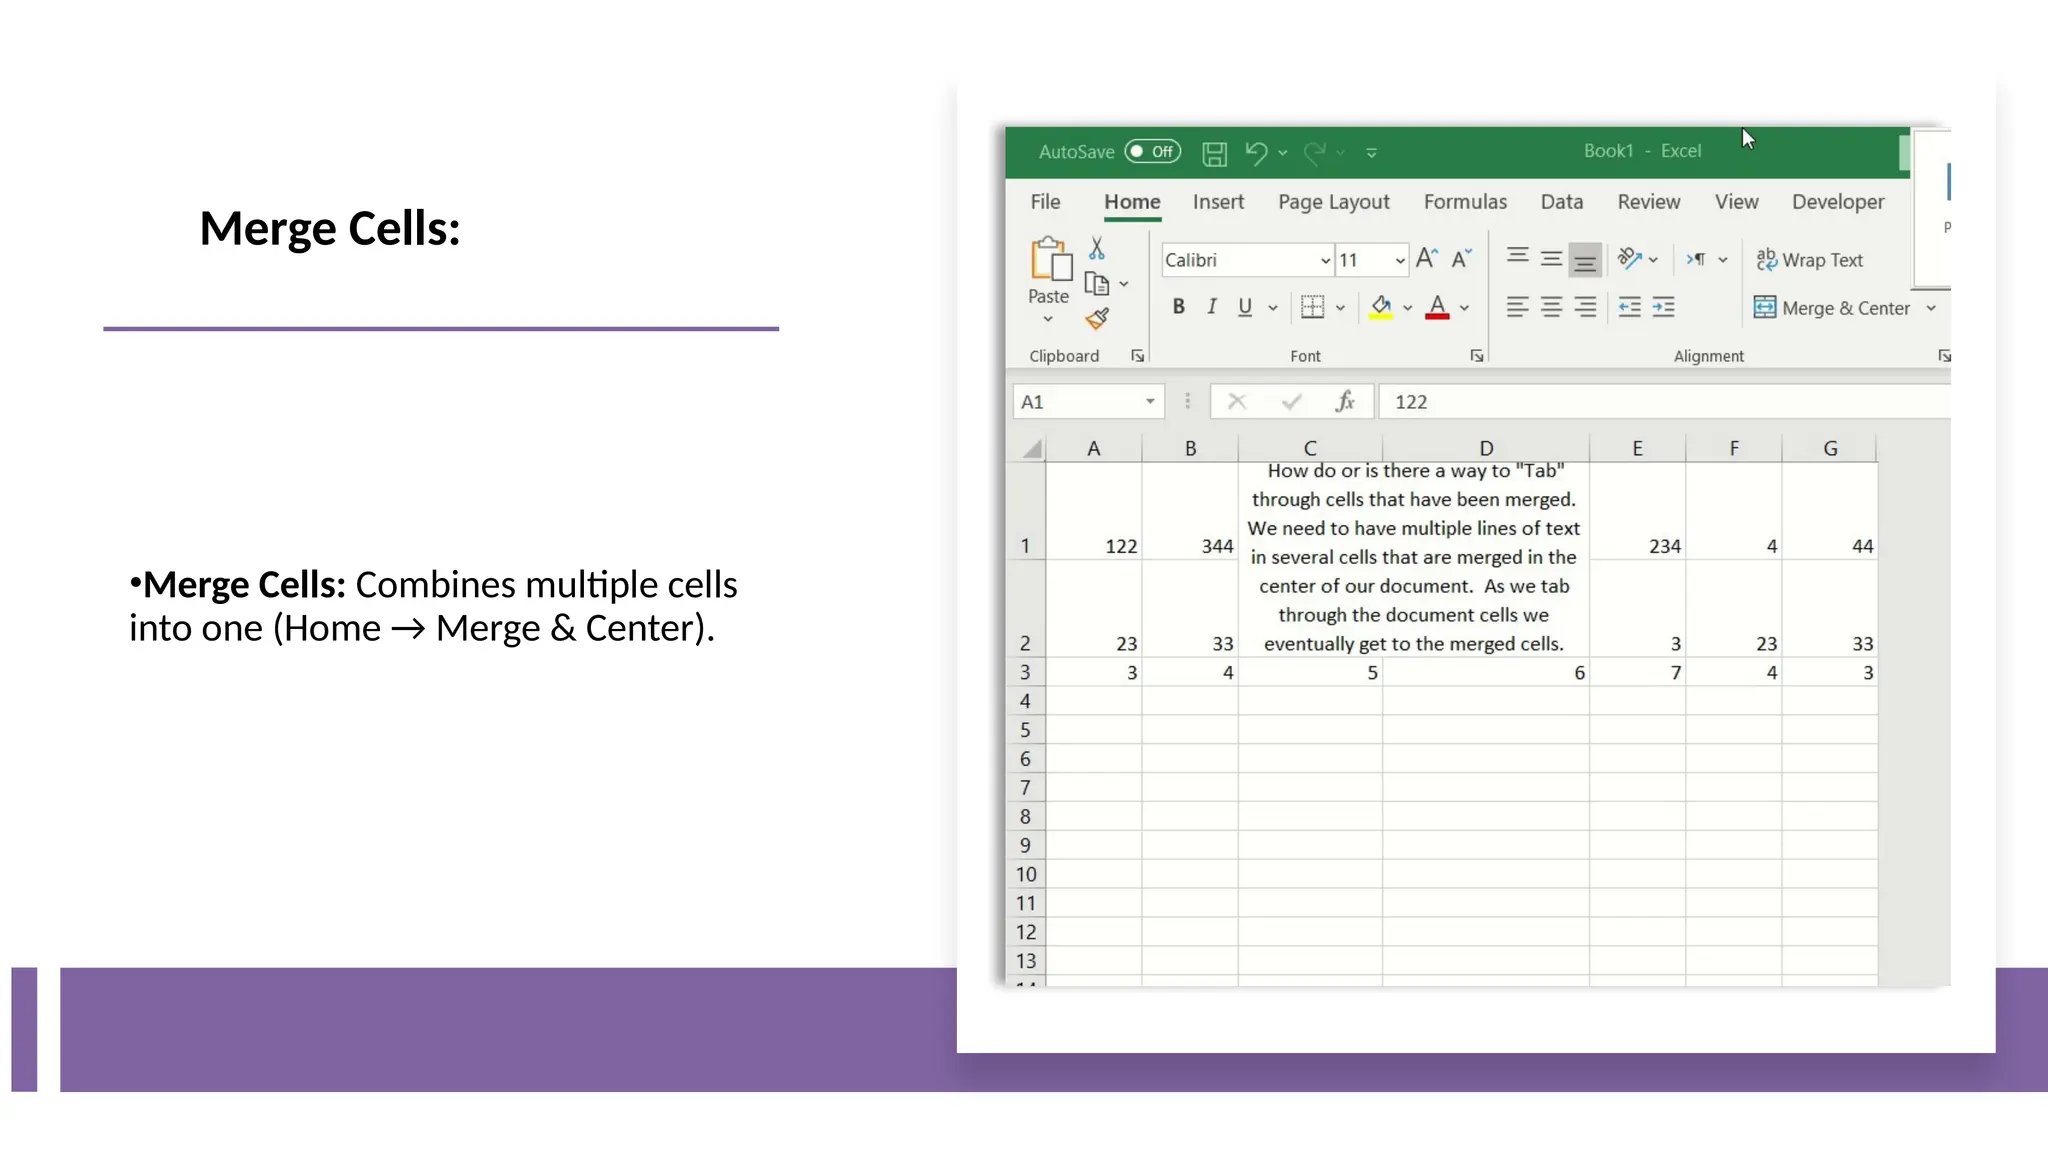Image resolution: width=2048 pixels, height=1152 pixels.
Task: Click Bottom Align icon
Action: point(1585,260)
